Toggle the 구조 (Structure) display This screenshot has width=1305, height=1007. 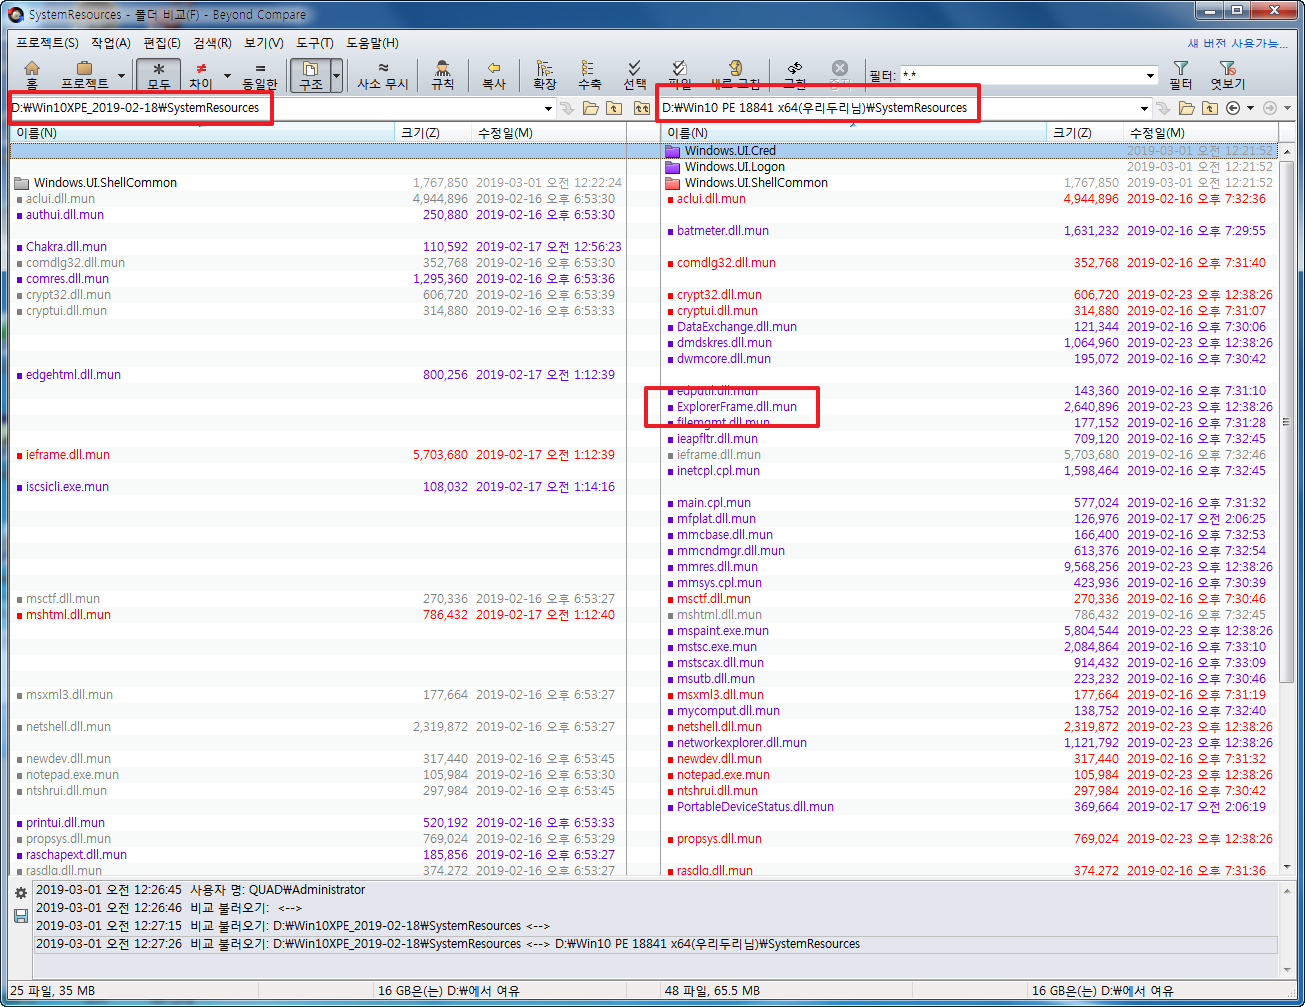310,75
